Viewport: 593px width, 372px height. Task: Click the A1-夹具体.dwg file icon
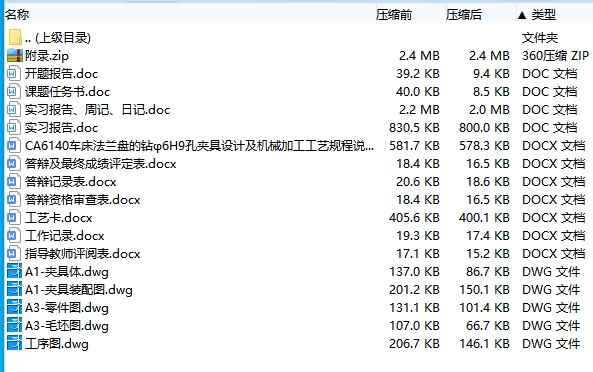(x=14, y=272)
